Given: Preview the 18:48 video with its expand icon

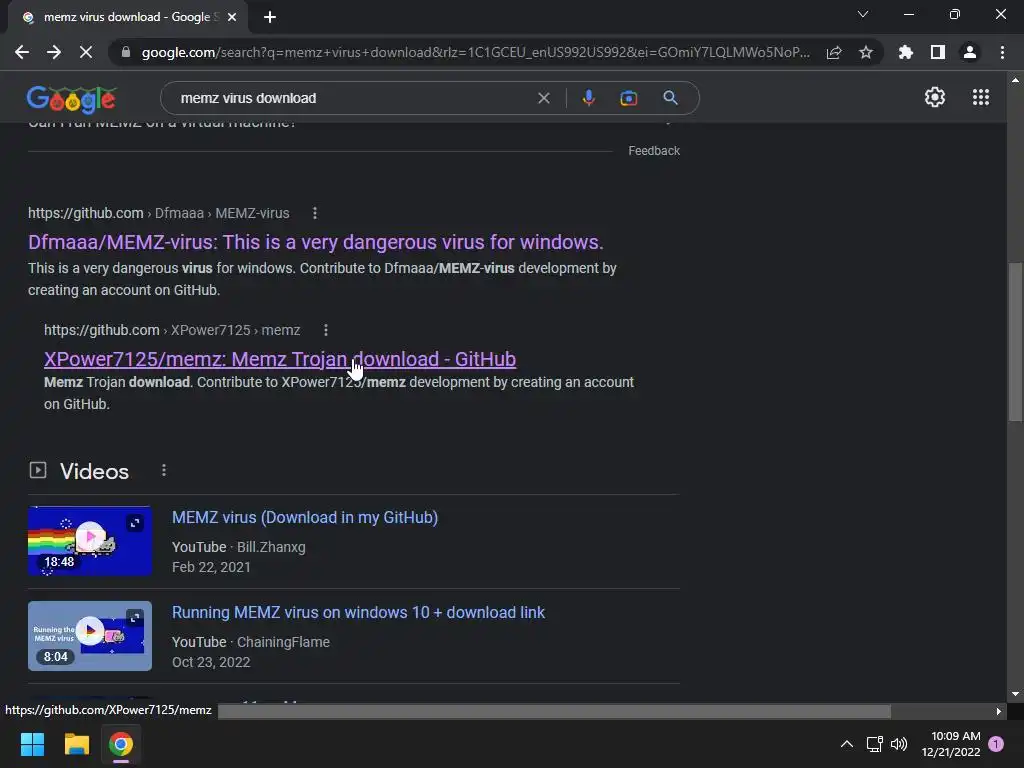Looking at the screenshot, I should 135,523.
